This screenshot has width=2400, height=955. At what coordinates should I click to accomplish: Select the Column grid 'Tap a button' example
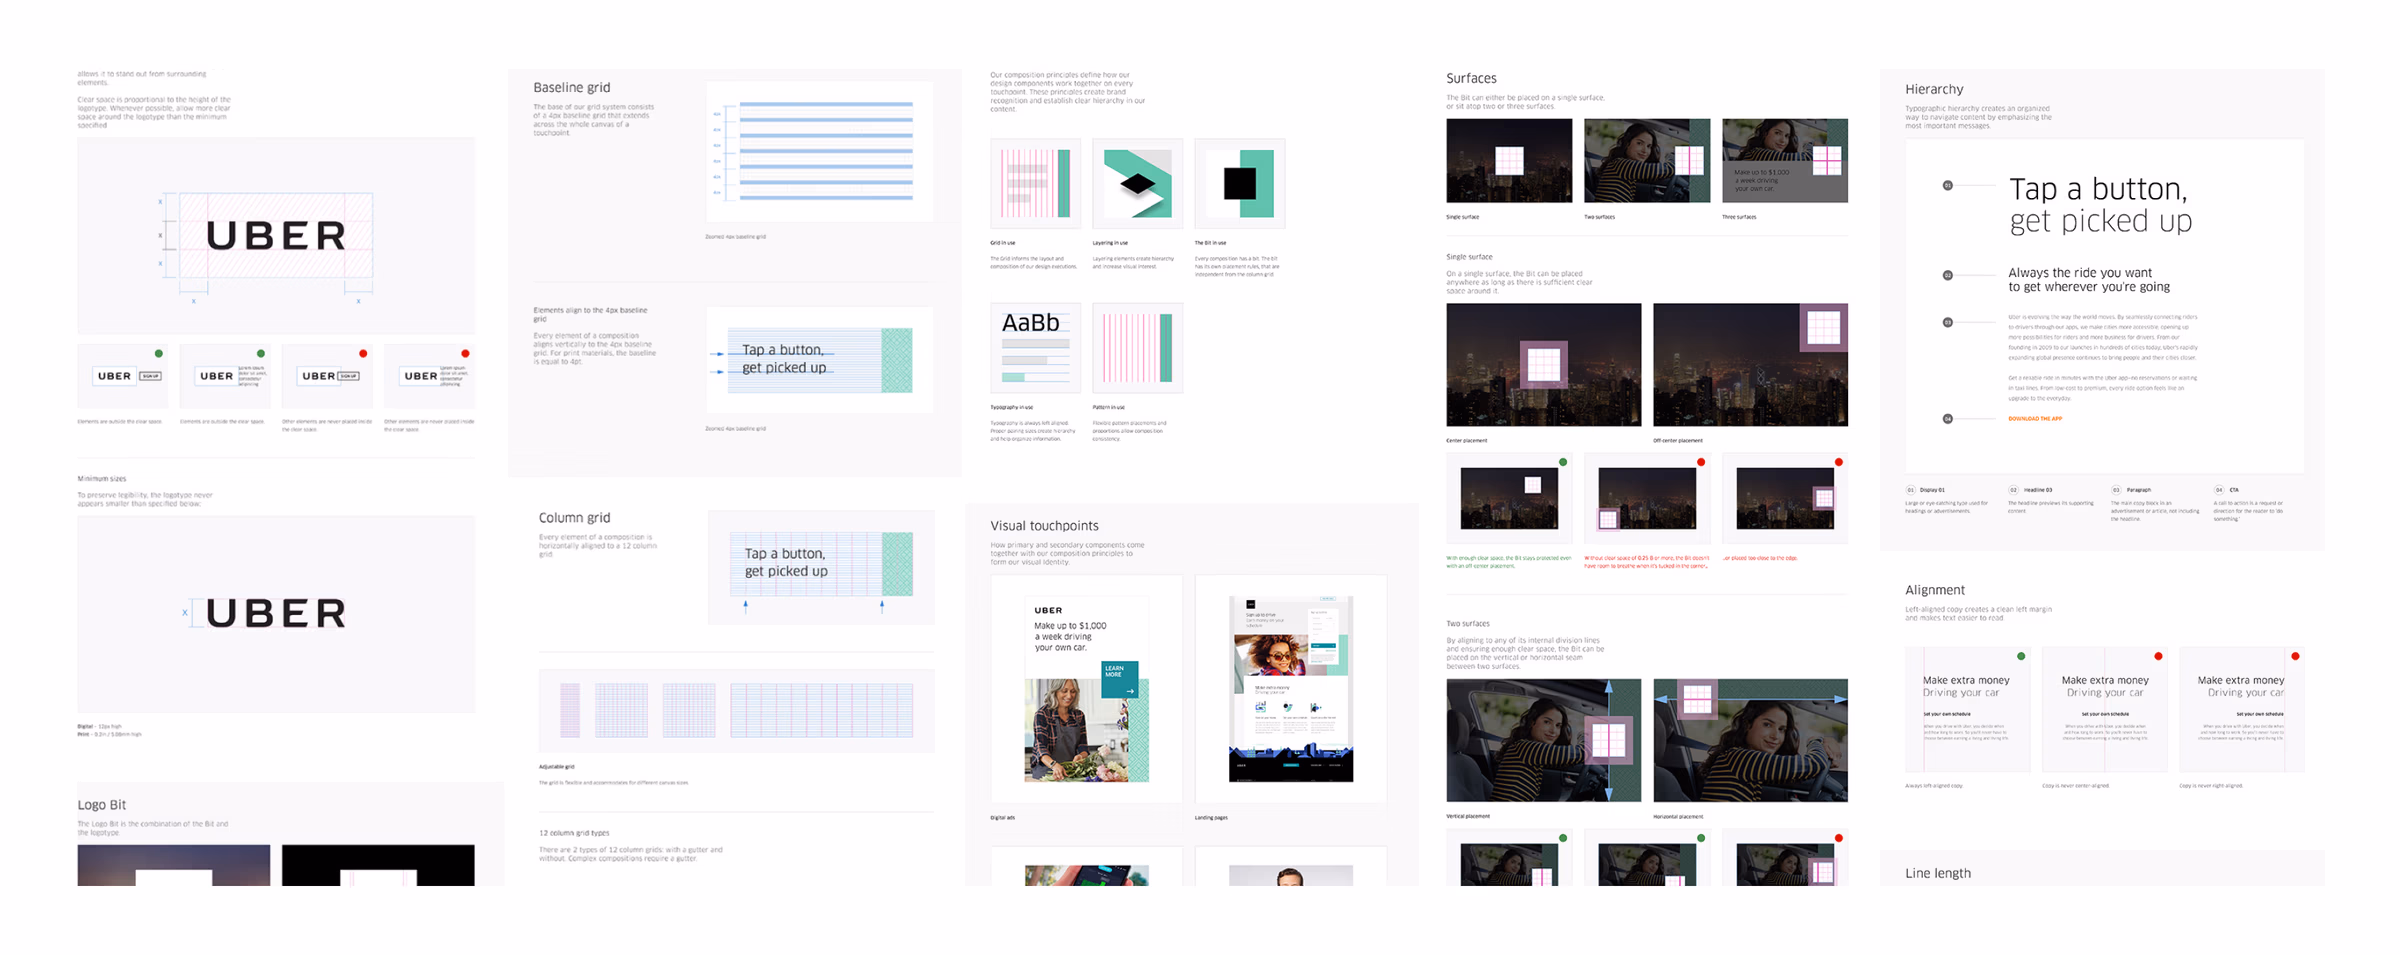821,567
